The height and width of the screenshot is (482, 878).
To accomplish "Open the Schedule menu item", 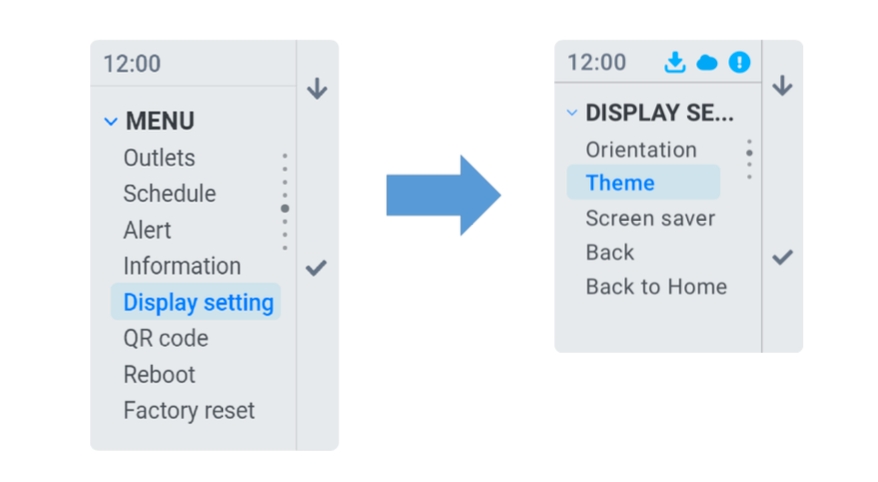I will (x=169, y=194).
